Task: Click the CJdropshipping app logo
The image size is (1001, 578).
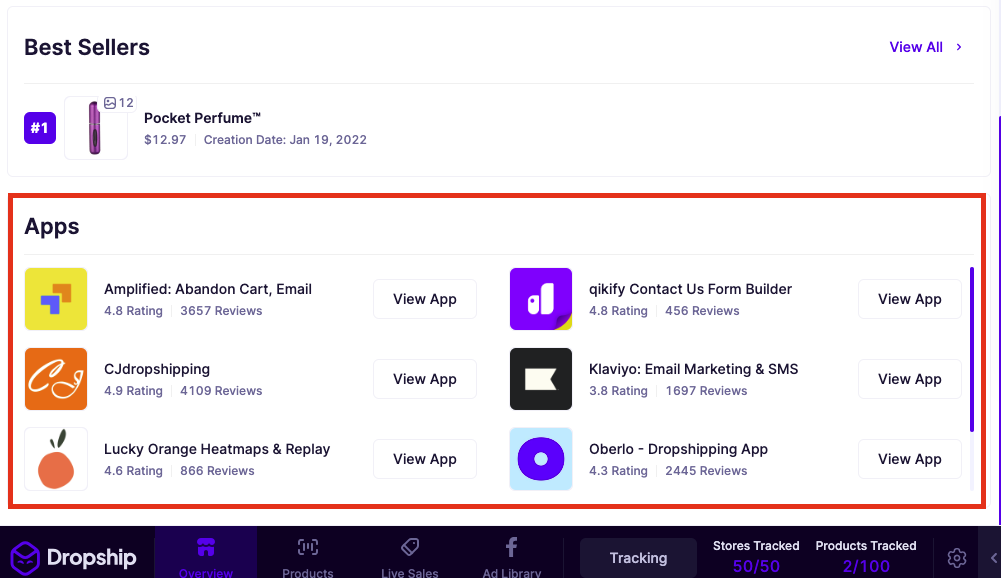Action: point(56,379)
